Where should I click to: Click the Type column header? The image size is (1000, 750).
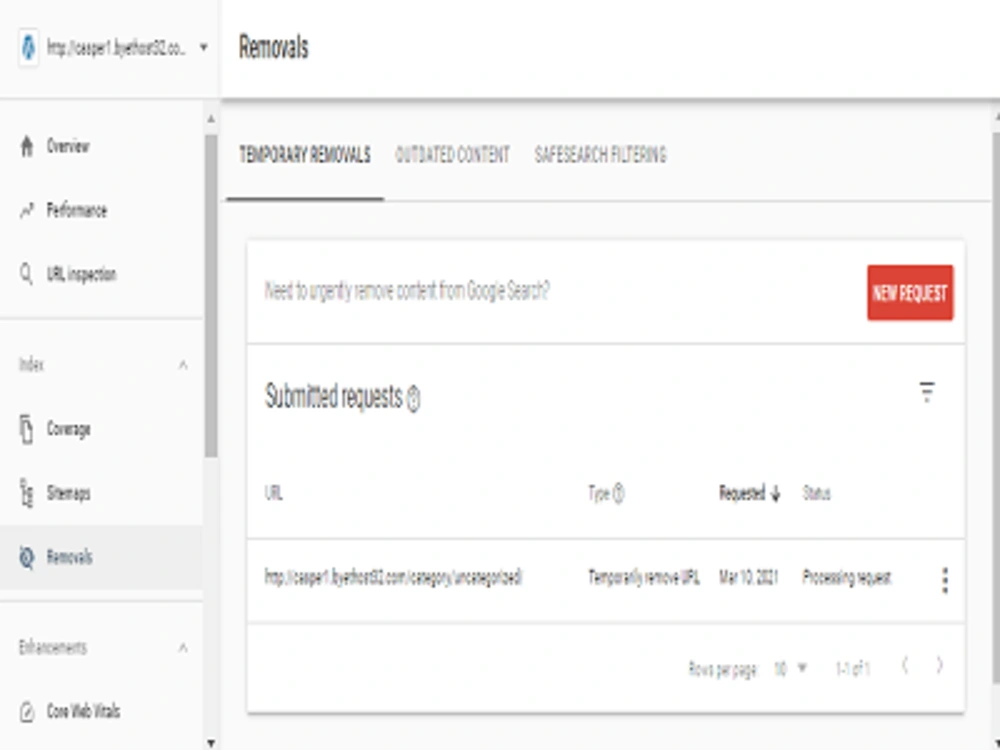599,494
